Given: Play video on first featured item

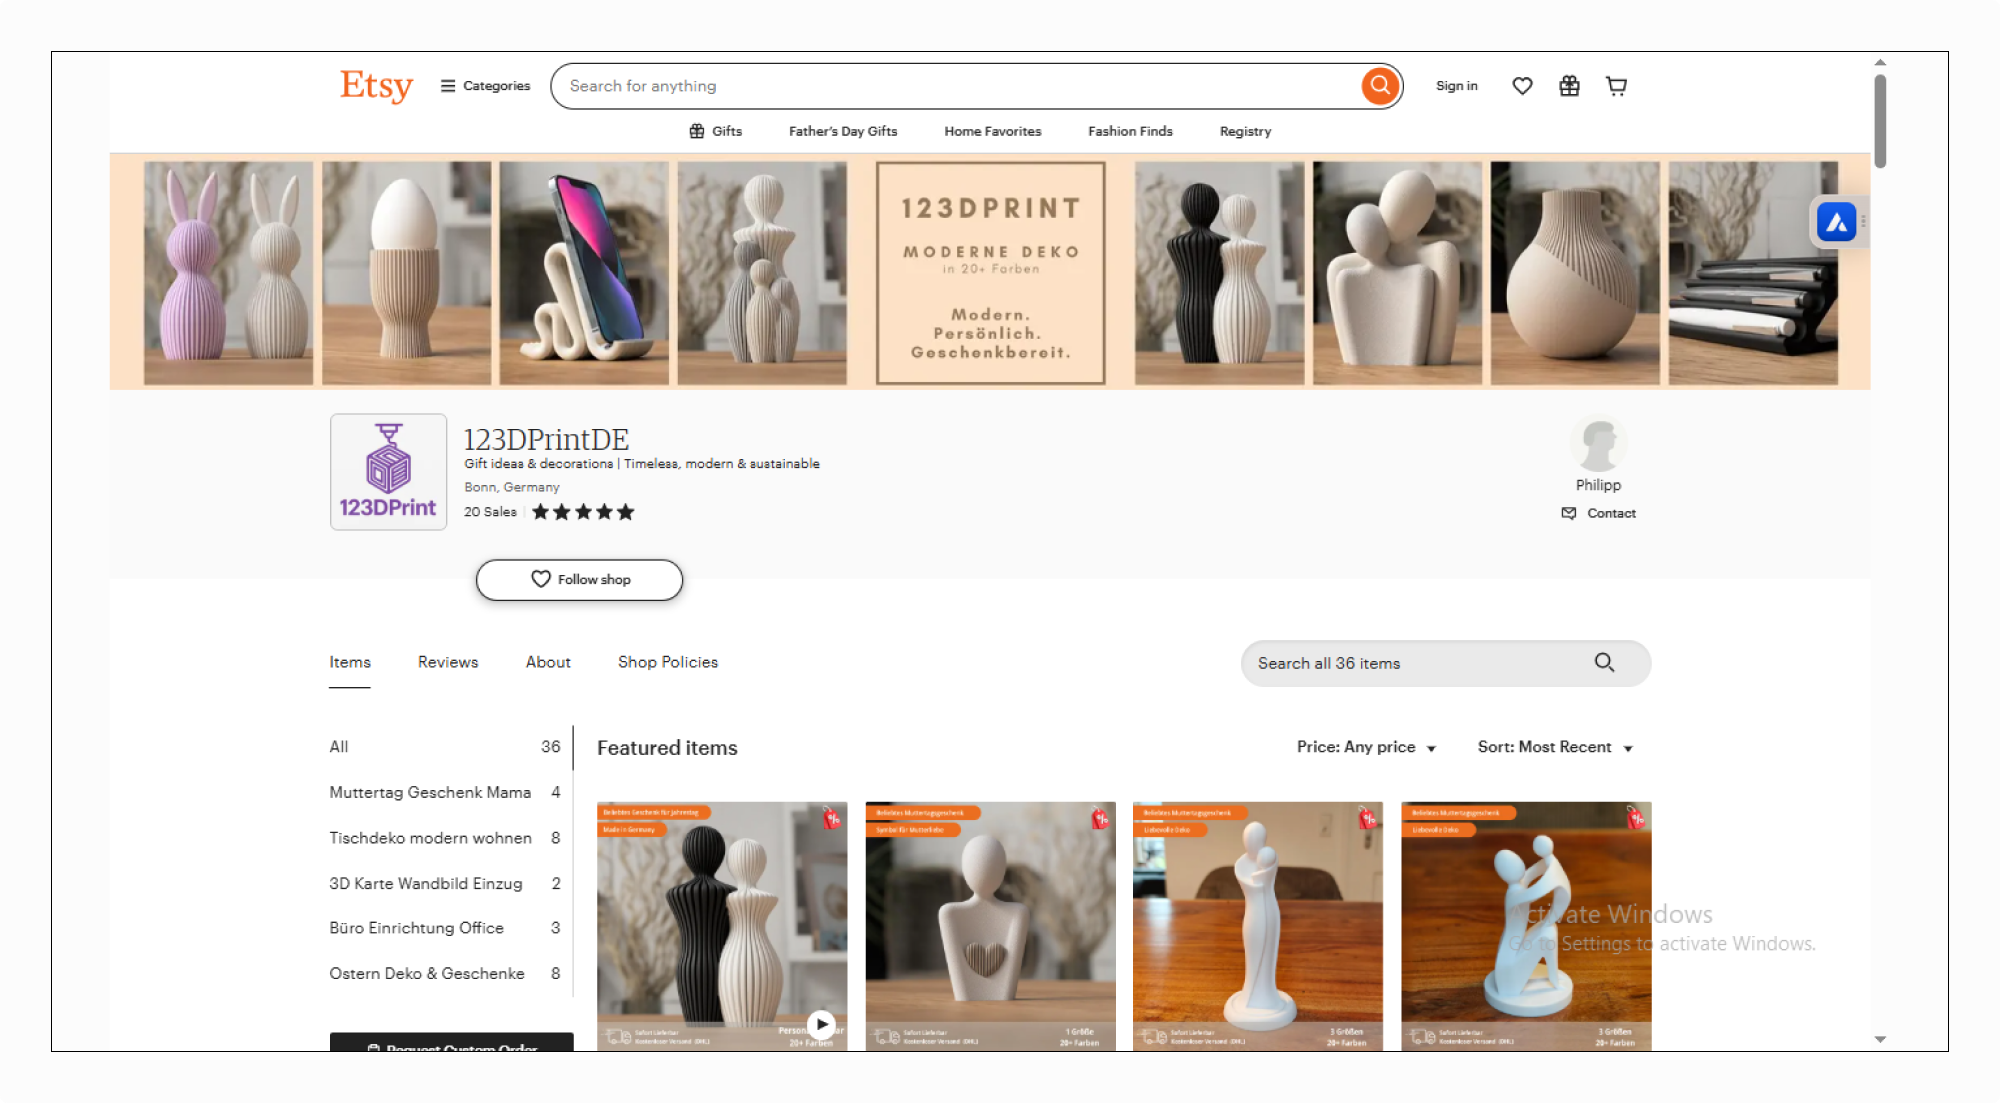Looking at the screenshot, I should 821,1024.
